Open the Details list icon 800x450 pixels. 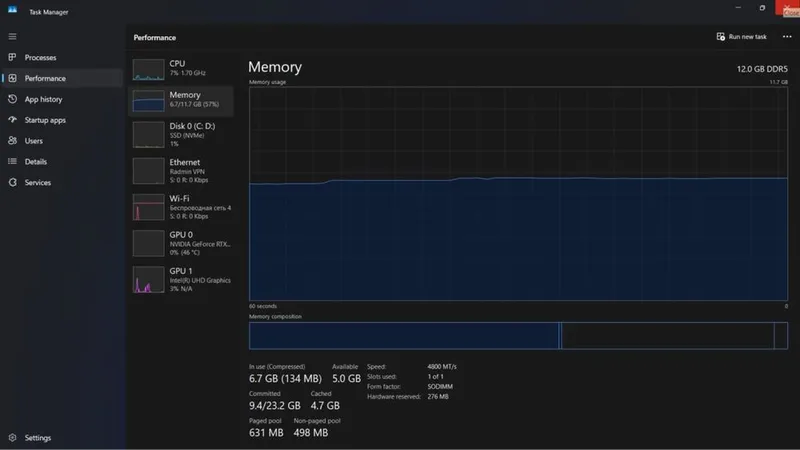tap(12, 161)
